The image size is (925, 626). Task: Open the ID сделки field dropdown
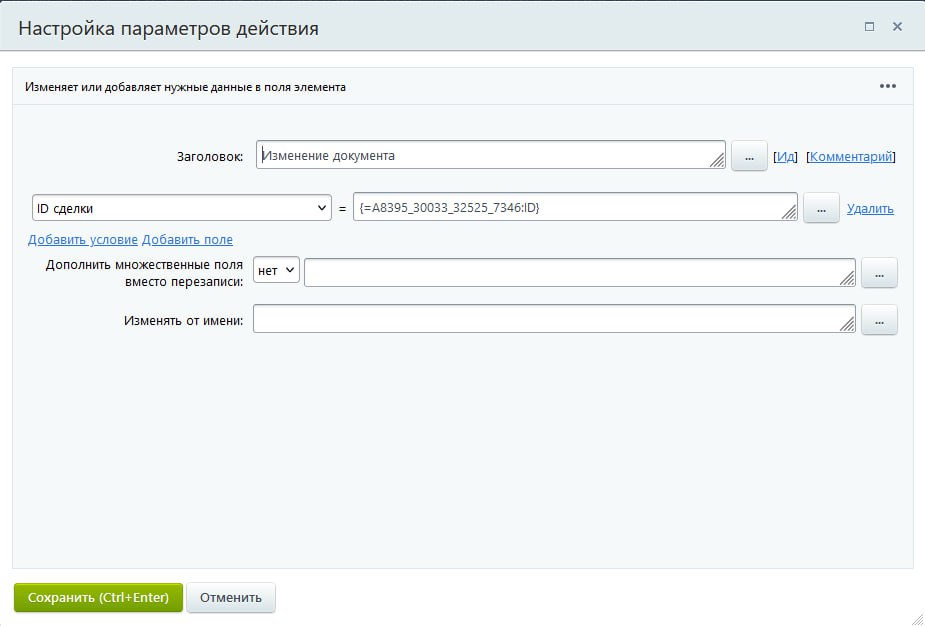coord(182,208)
